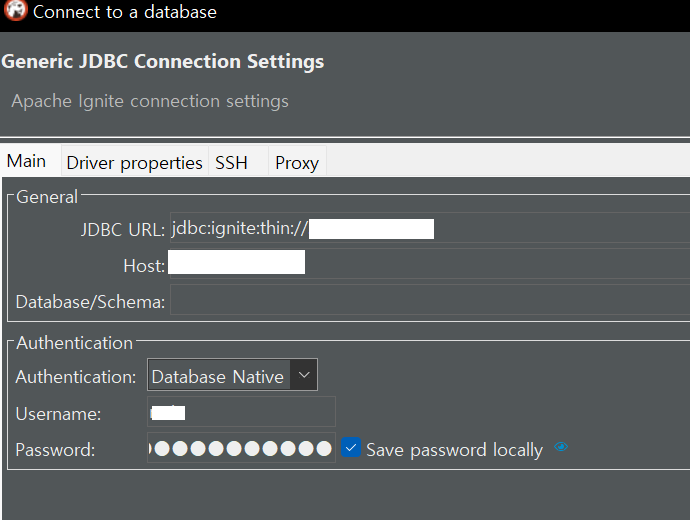Click into the JDBC URL field

pyautogui.click(x=429, y=228)
